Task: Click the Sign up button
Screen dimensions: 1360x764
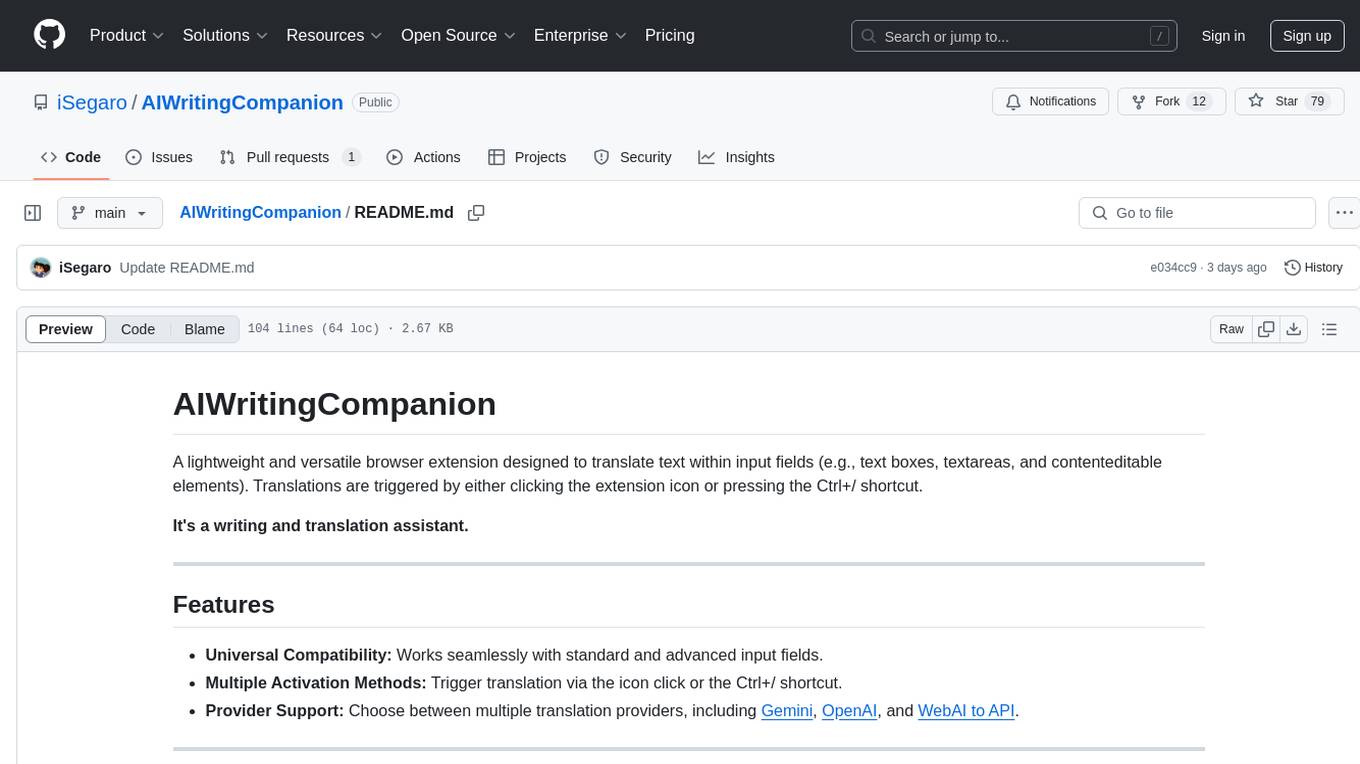Action: click(1307, 36)
